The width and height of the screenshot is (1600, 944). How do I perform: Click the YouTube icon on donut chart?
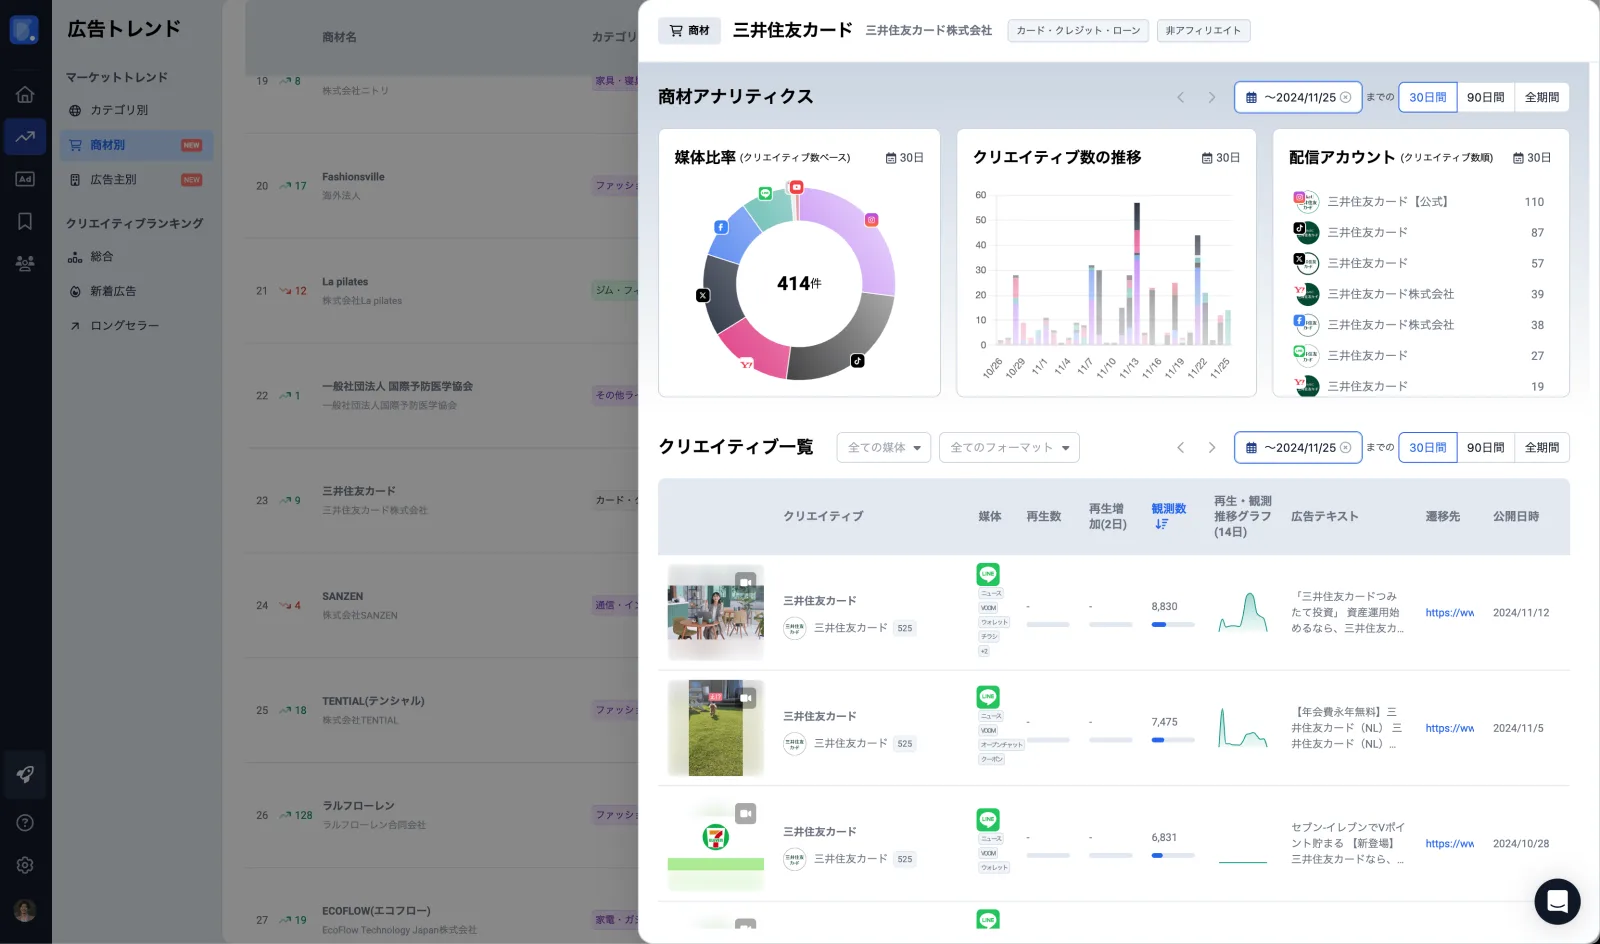(x=796, y=187)
